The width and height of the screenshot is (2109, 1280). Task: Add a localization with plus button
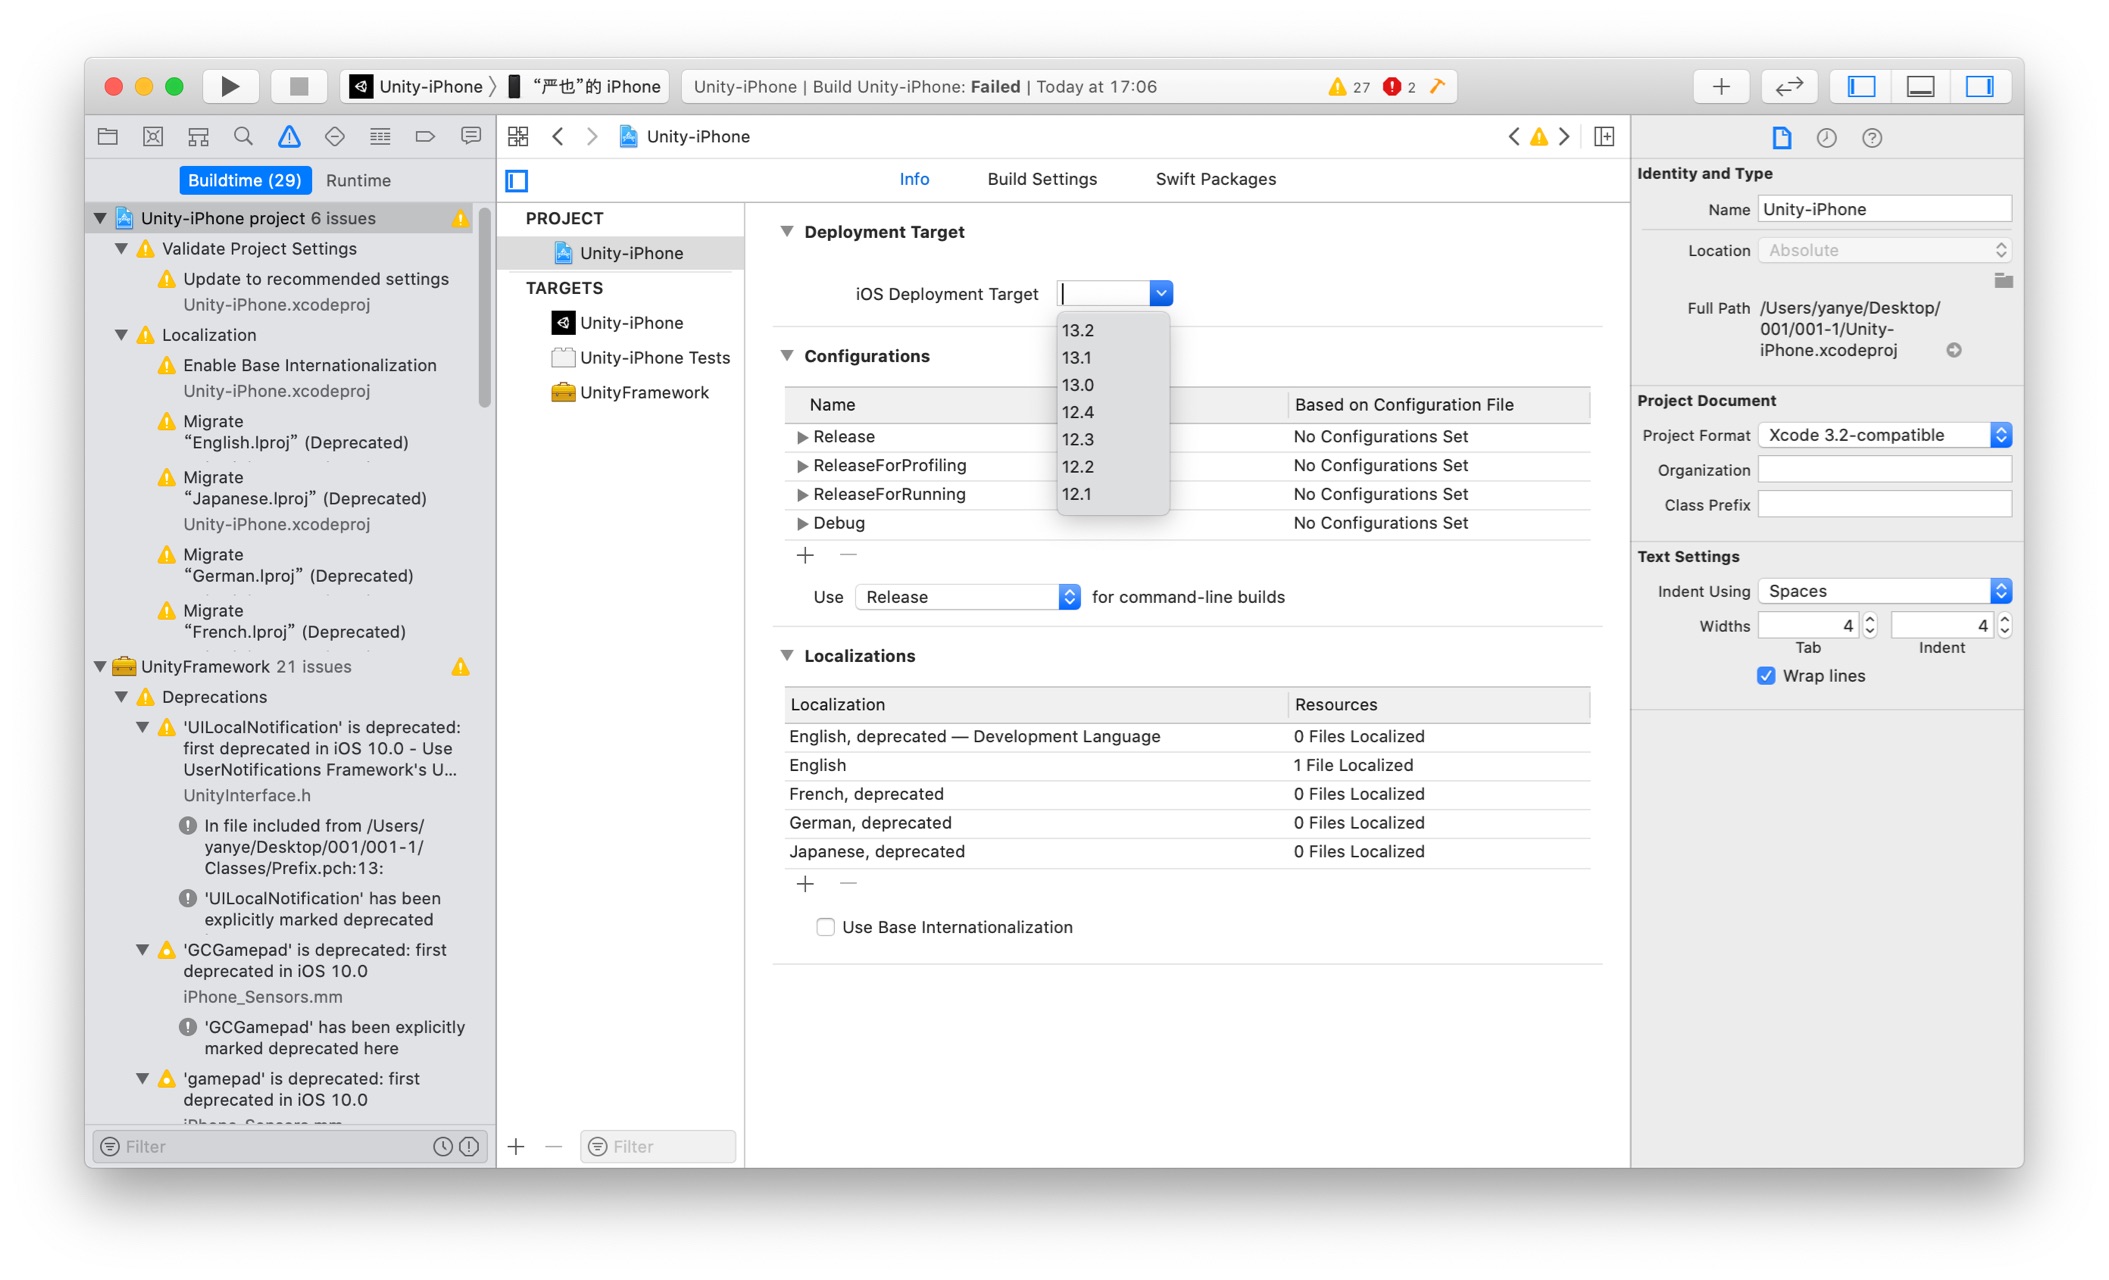coord(805,885)
